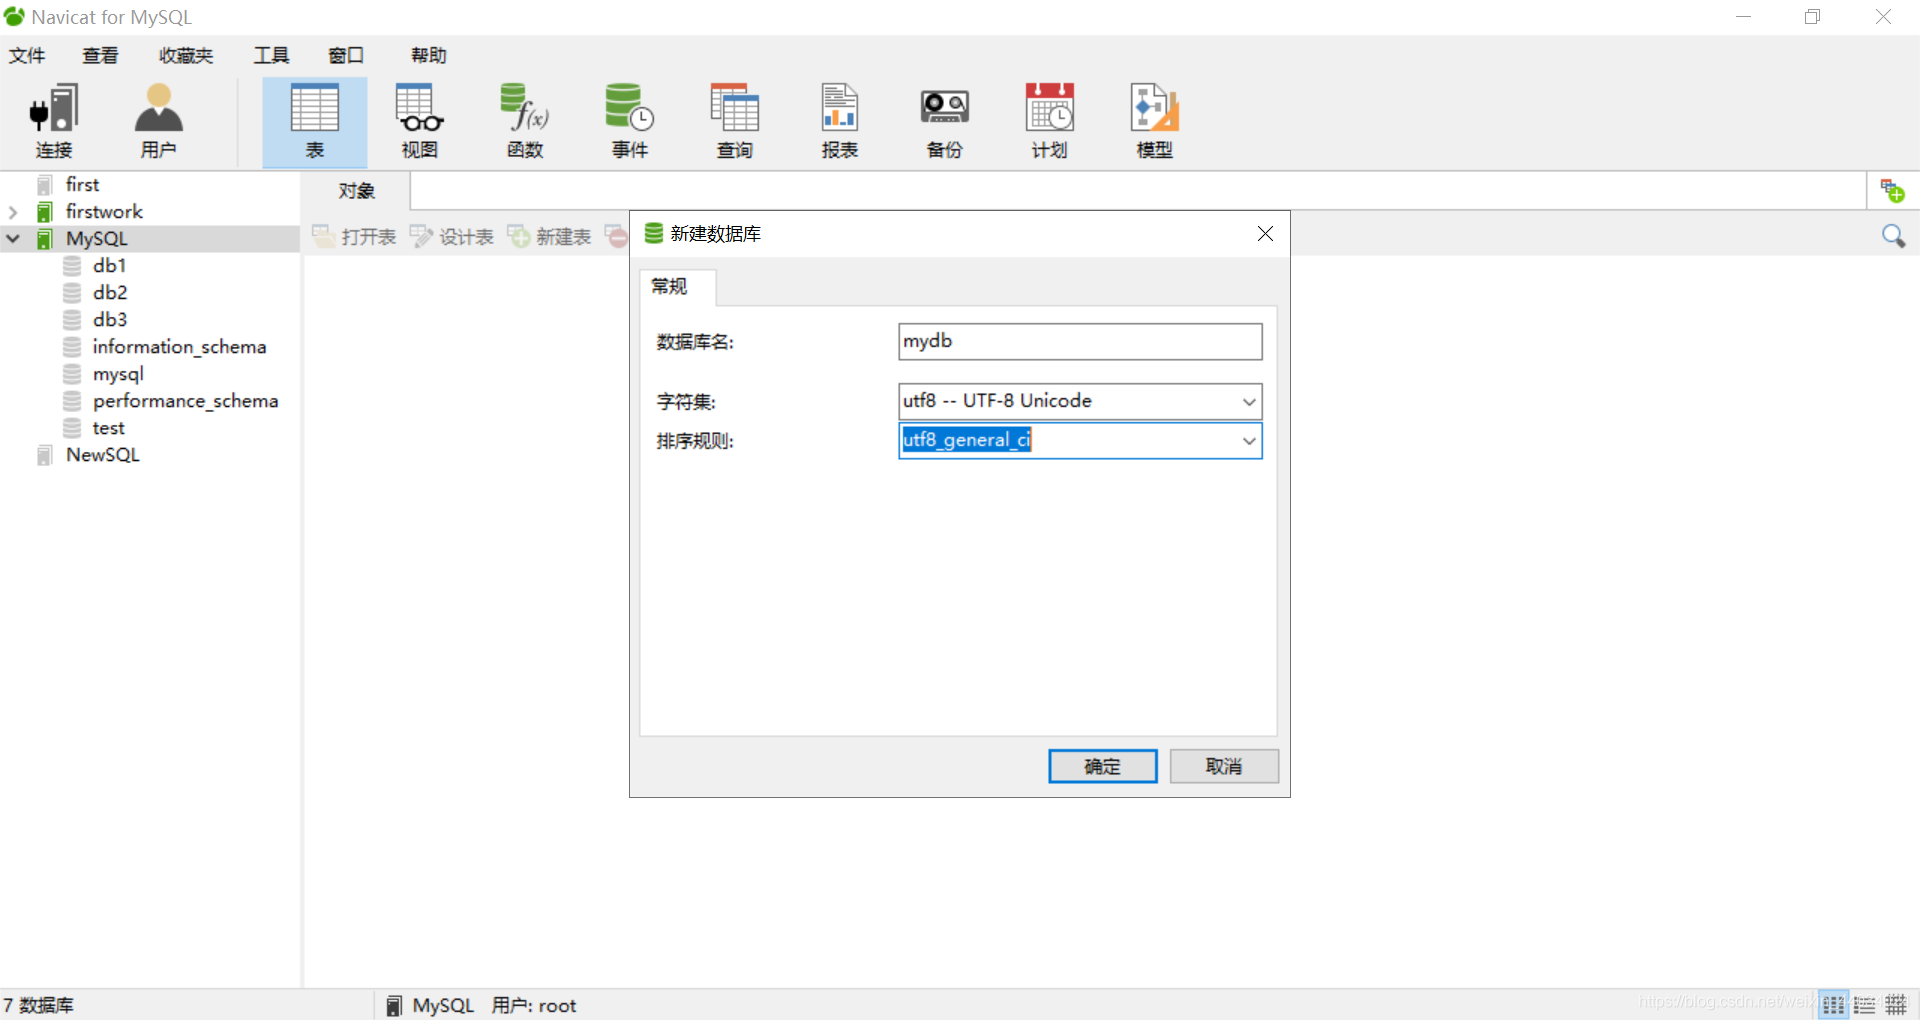Viewport: 1920px width, 1020px height.
Task: Switch to list view in status bar
Action: [x=1865, y=1005]
